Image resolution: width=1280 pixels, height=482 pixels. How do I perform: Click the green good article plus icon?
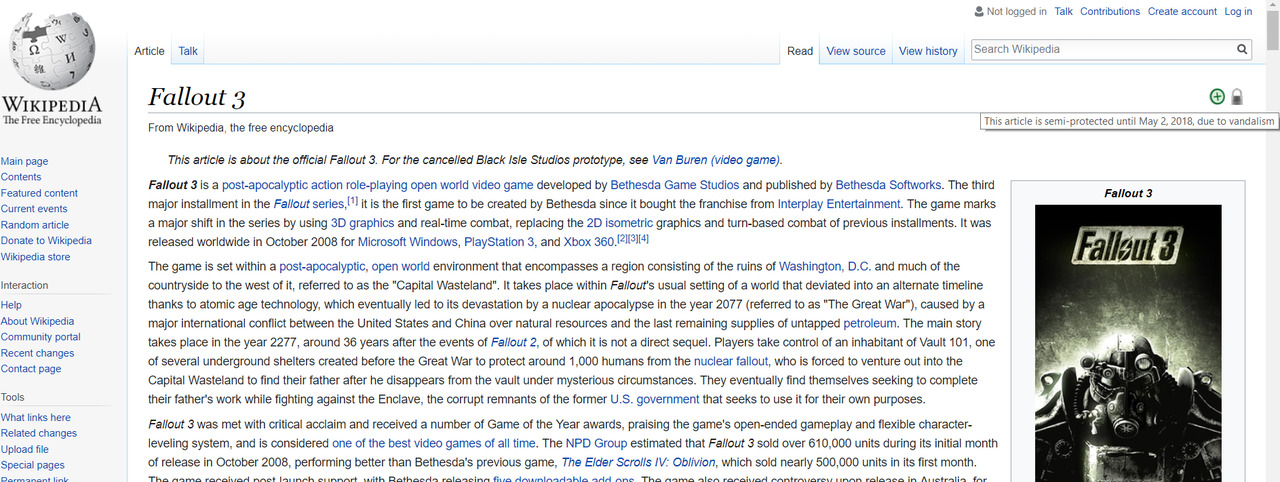coord(1217,97)
